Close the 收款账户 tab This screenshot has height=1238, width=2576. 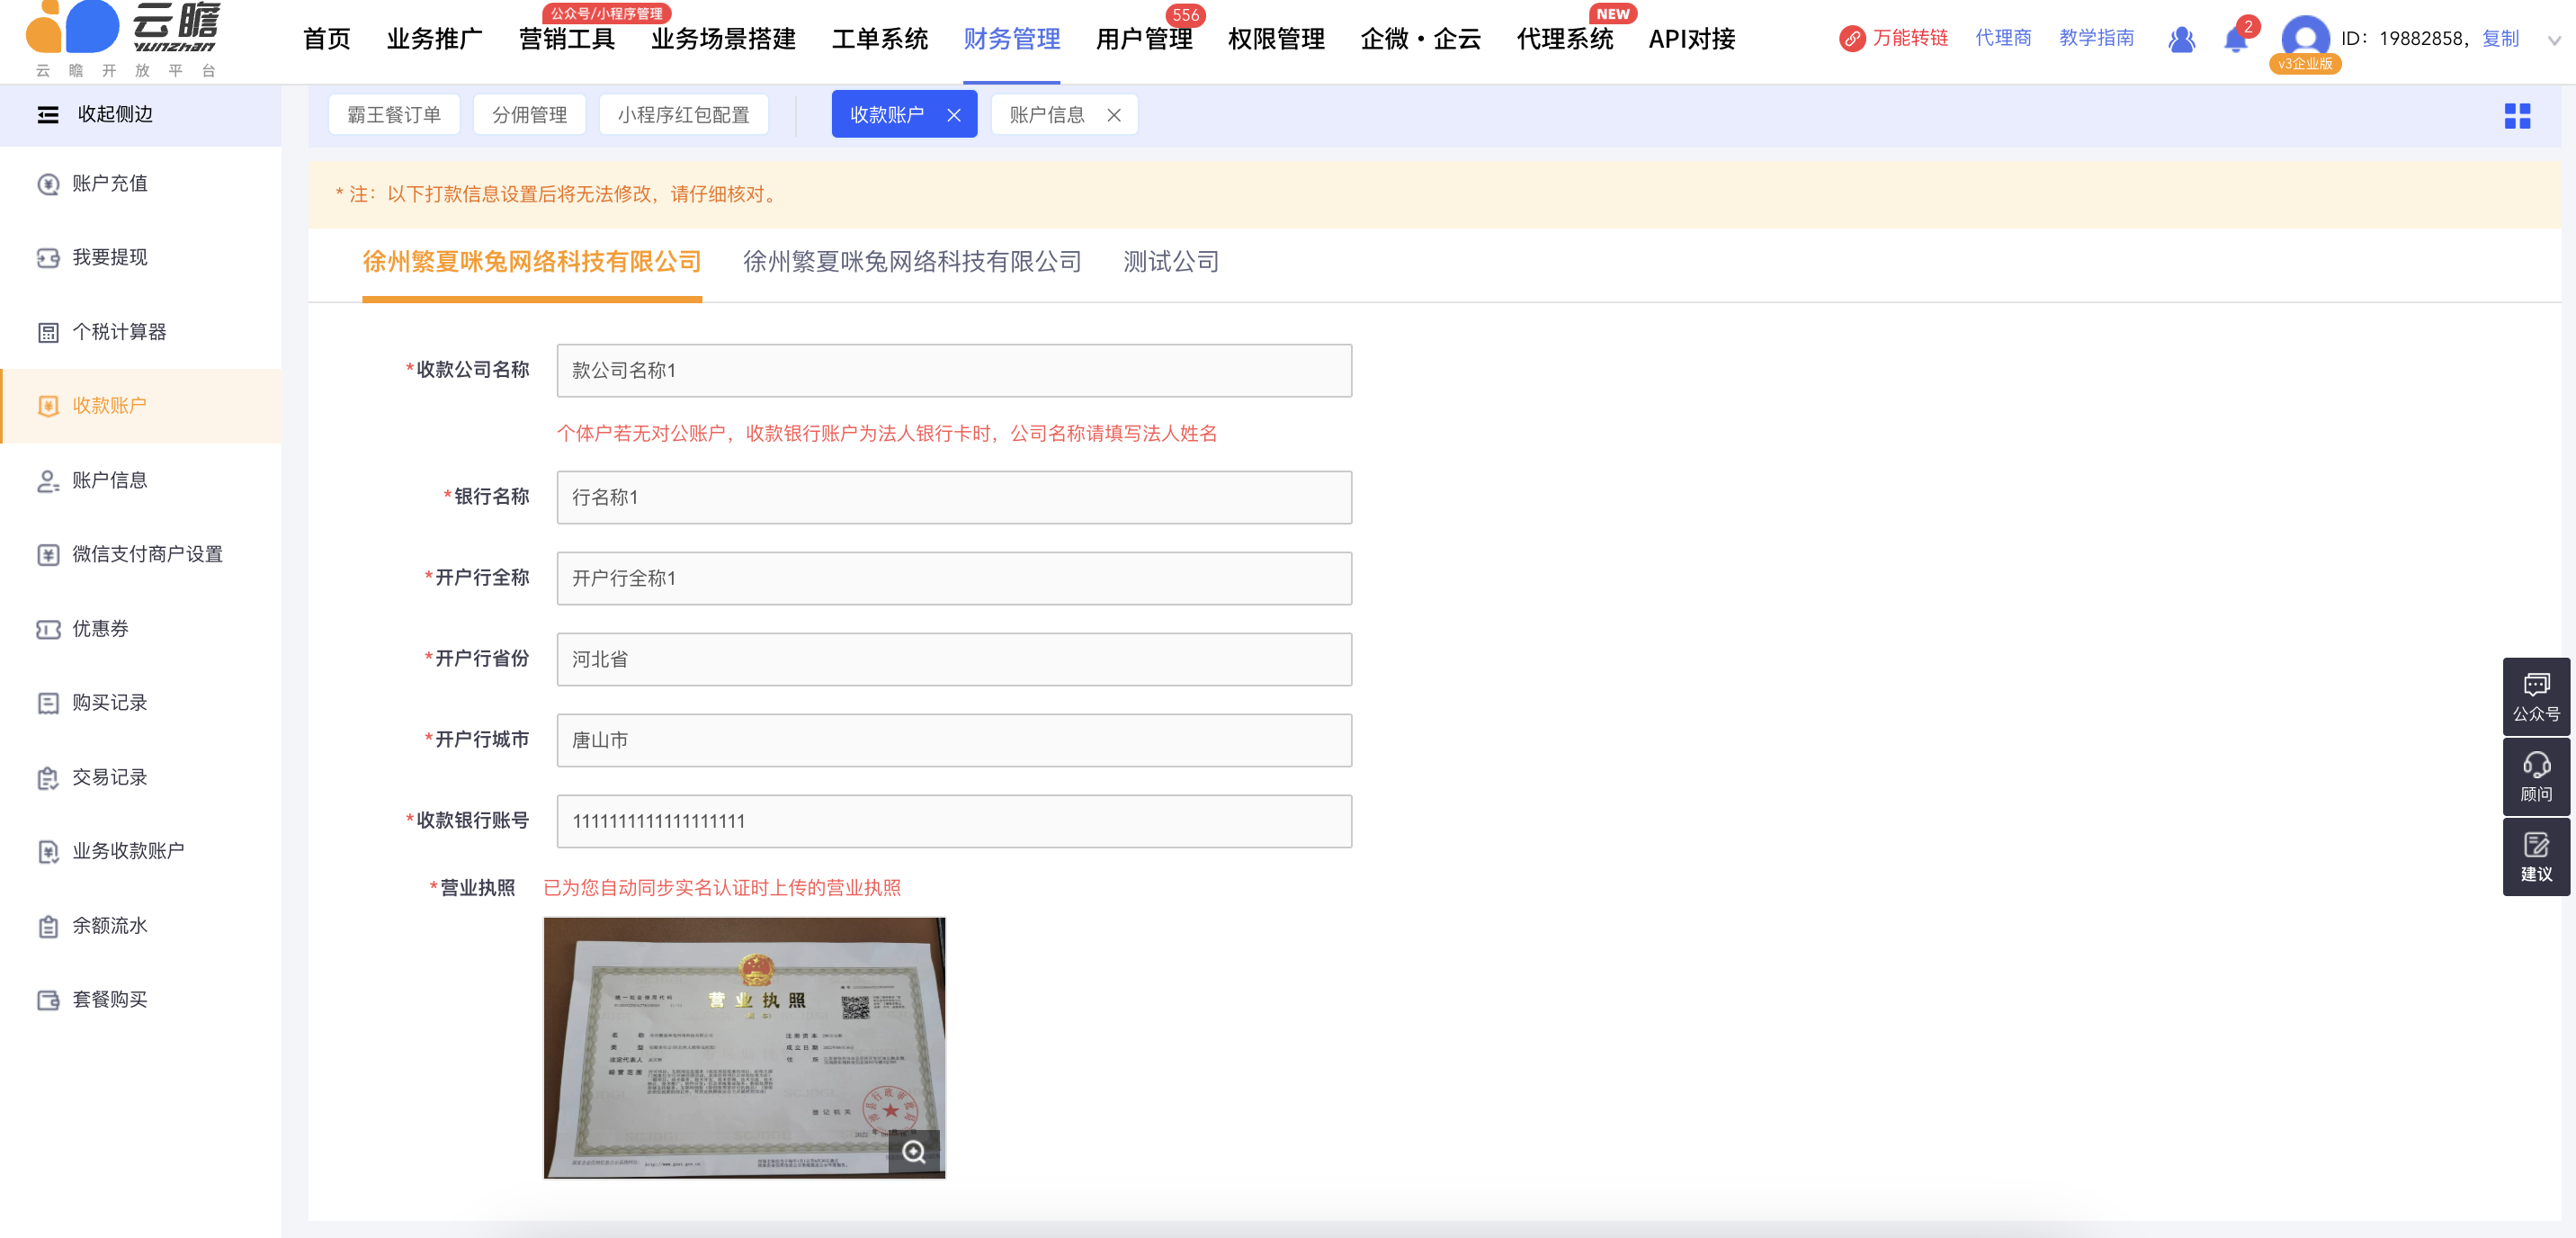pyautogui.click(x=953, y=116)
